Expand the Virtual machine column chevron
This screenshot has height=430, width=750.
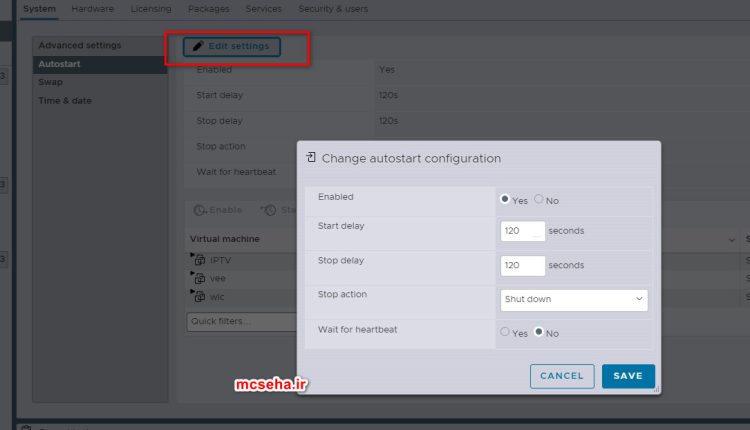[x=731, y=240]
